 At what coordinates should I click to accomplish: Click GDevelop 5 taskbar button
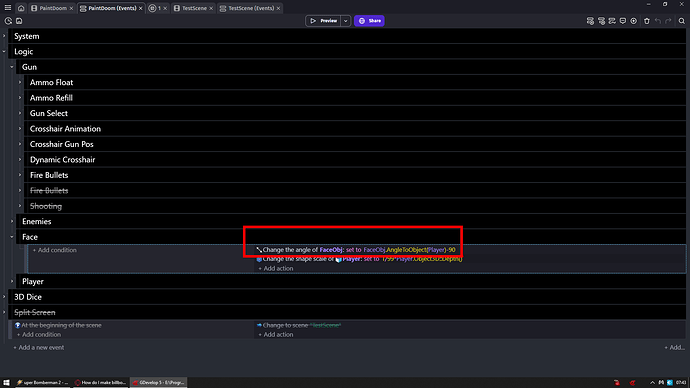[x=159, y=383]
